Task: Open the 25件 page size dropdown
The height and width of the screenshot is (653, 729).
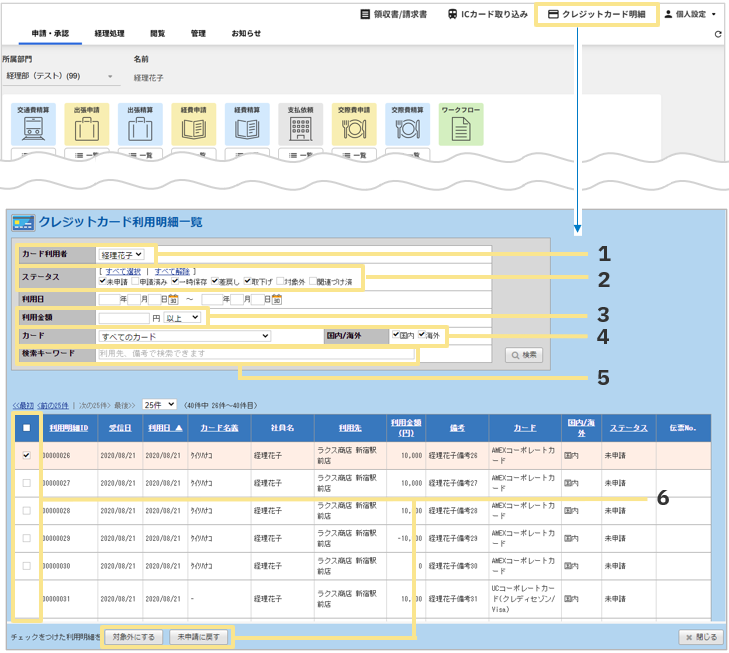Action: coord(158,405)
